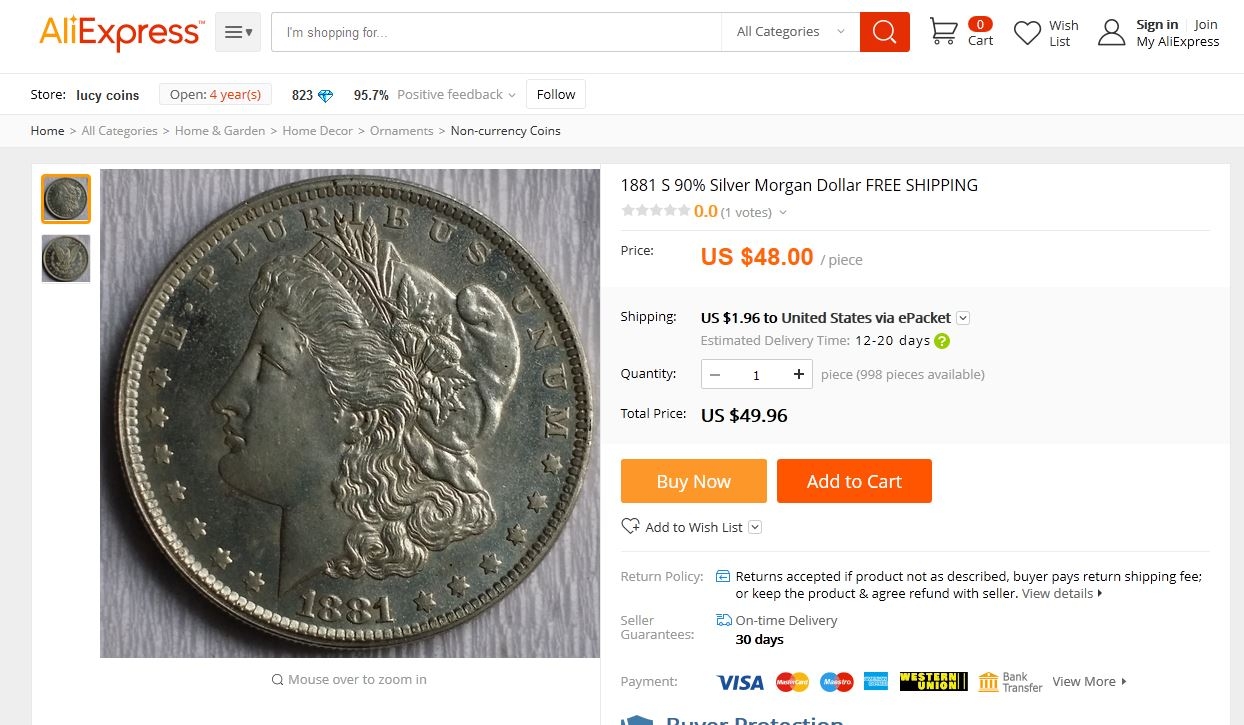Viewport: 1244px width, 725px height.
Task: Click the green delivery time help icon
Action: (941, 341)
